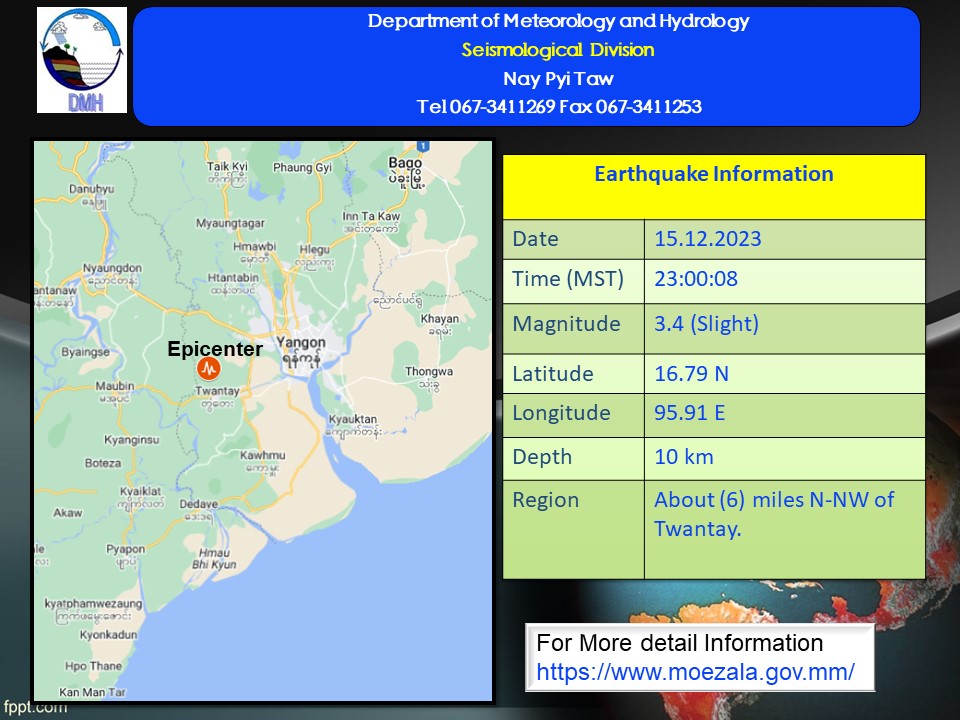This screenshot has width=960, height=720.
Task: Click 'Dedaye' label on map
Action: point(198,504)
